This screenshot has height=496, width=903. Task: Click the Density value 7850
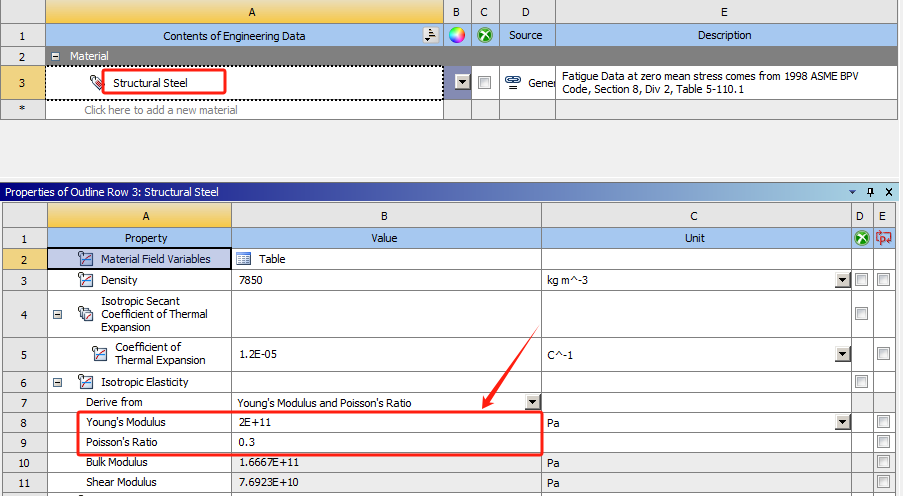click(251, 280)
